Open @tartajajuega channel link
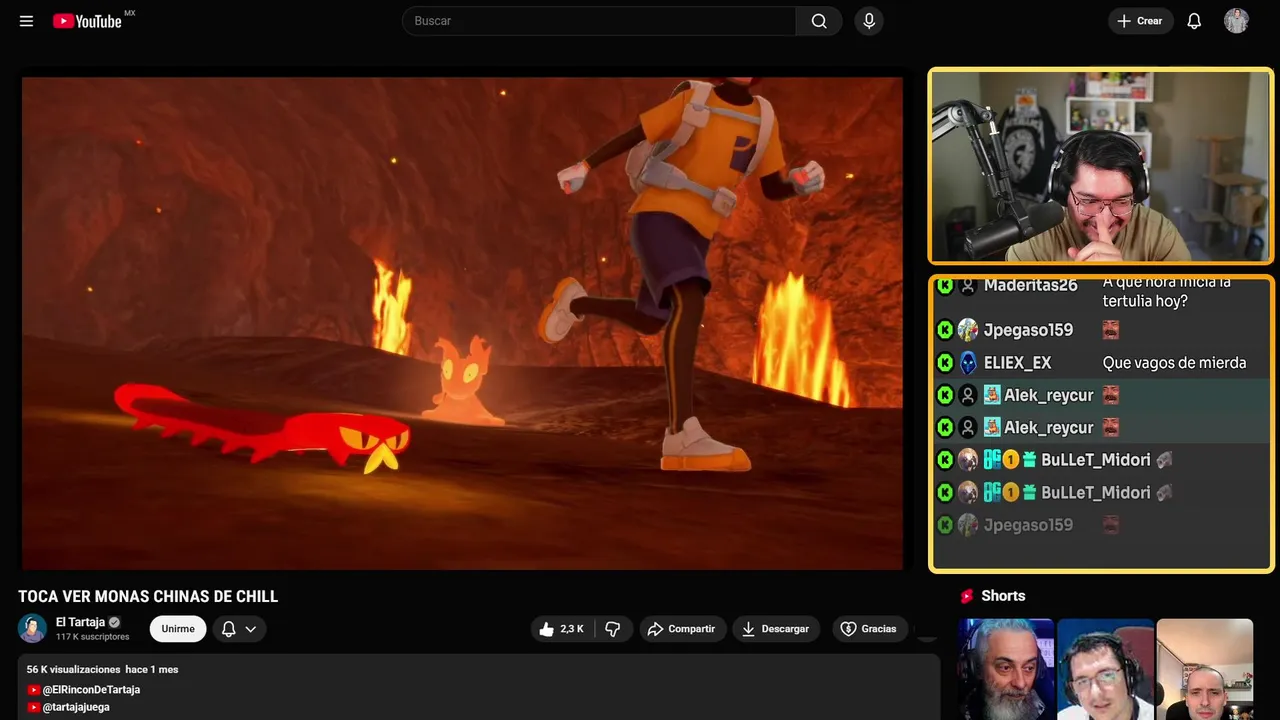 pos(76,707)
